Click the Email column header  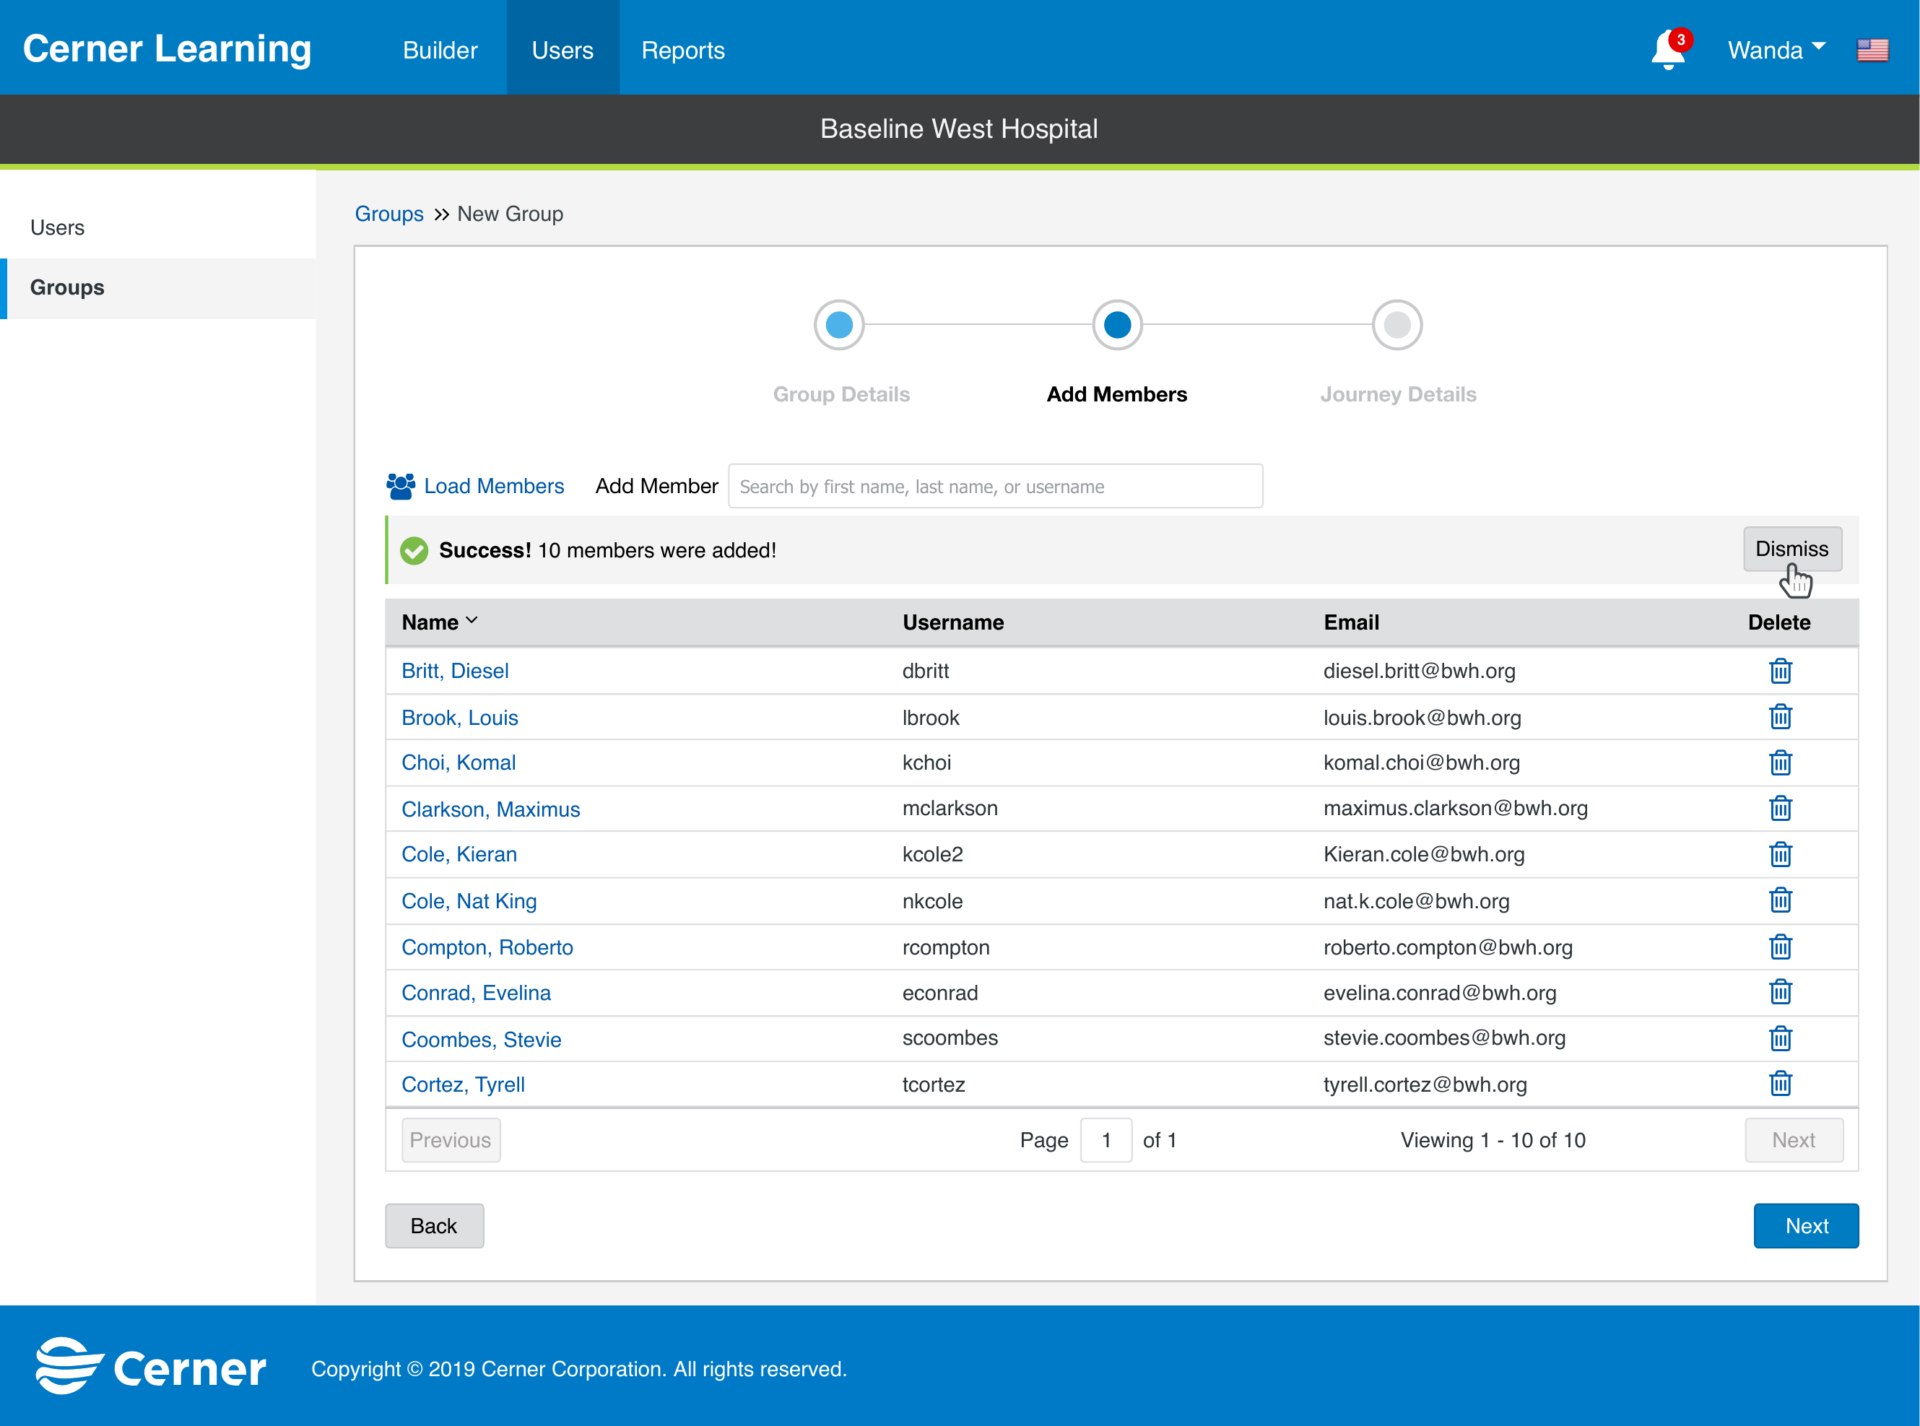click(1351, 622)
